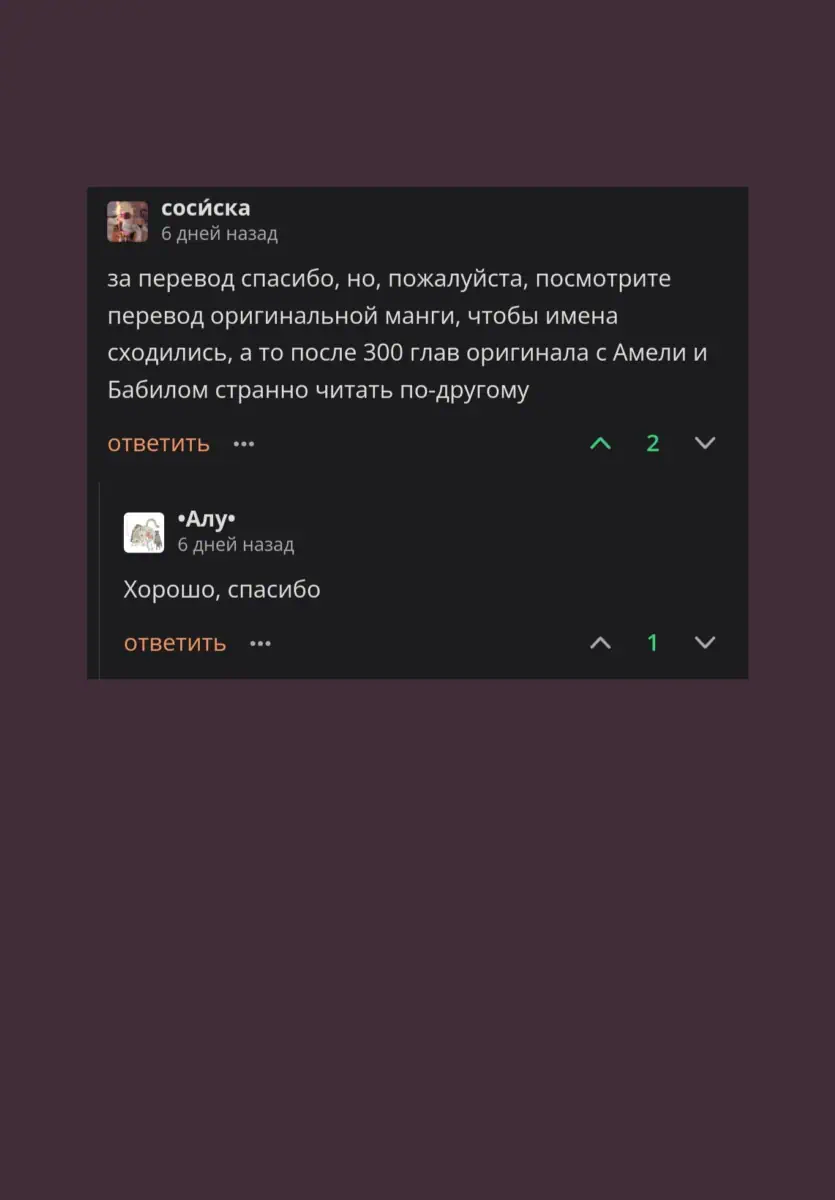
Task: Click the word "по-другому" ending сосиска's comment
Action: [464, 391]
